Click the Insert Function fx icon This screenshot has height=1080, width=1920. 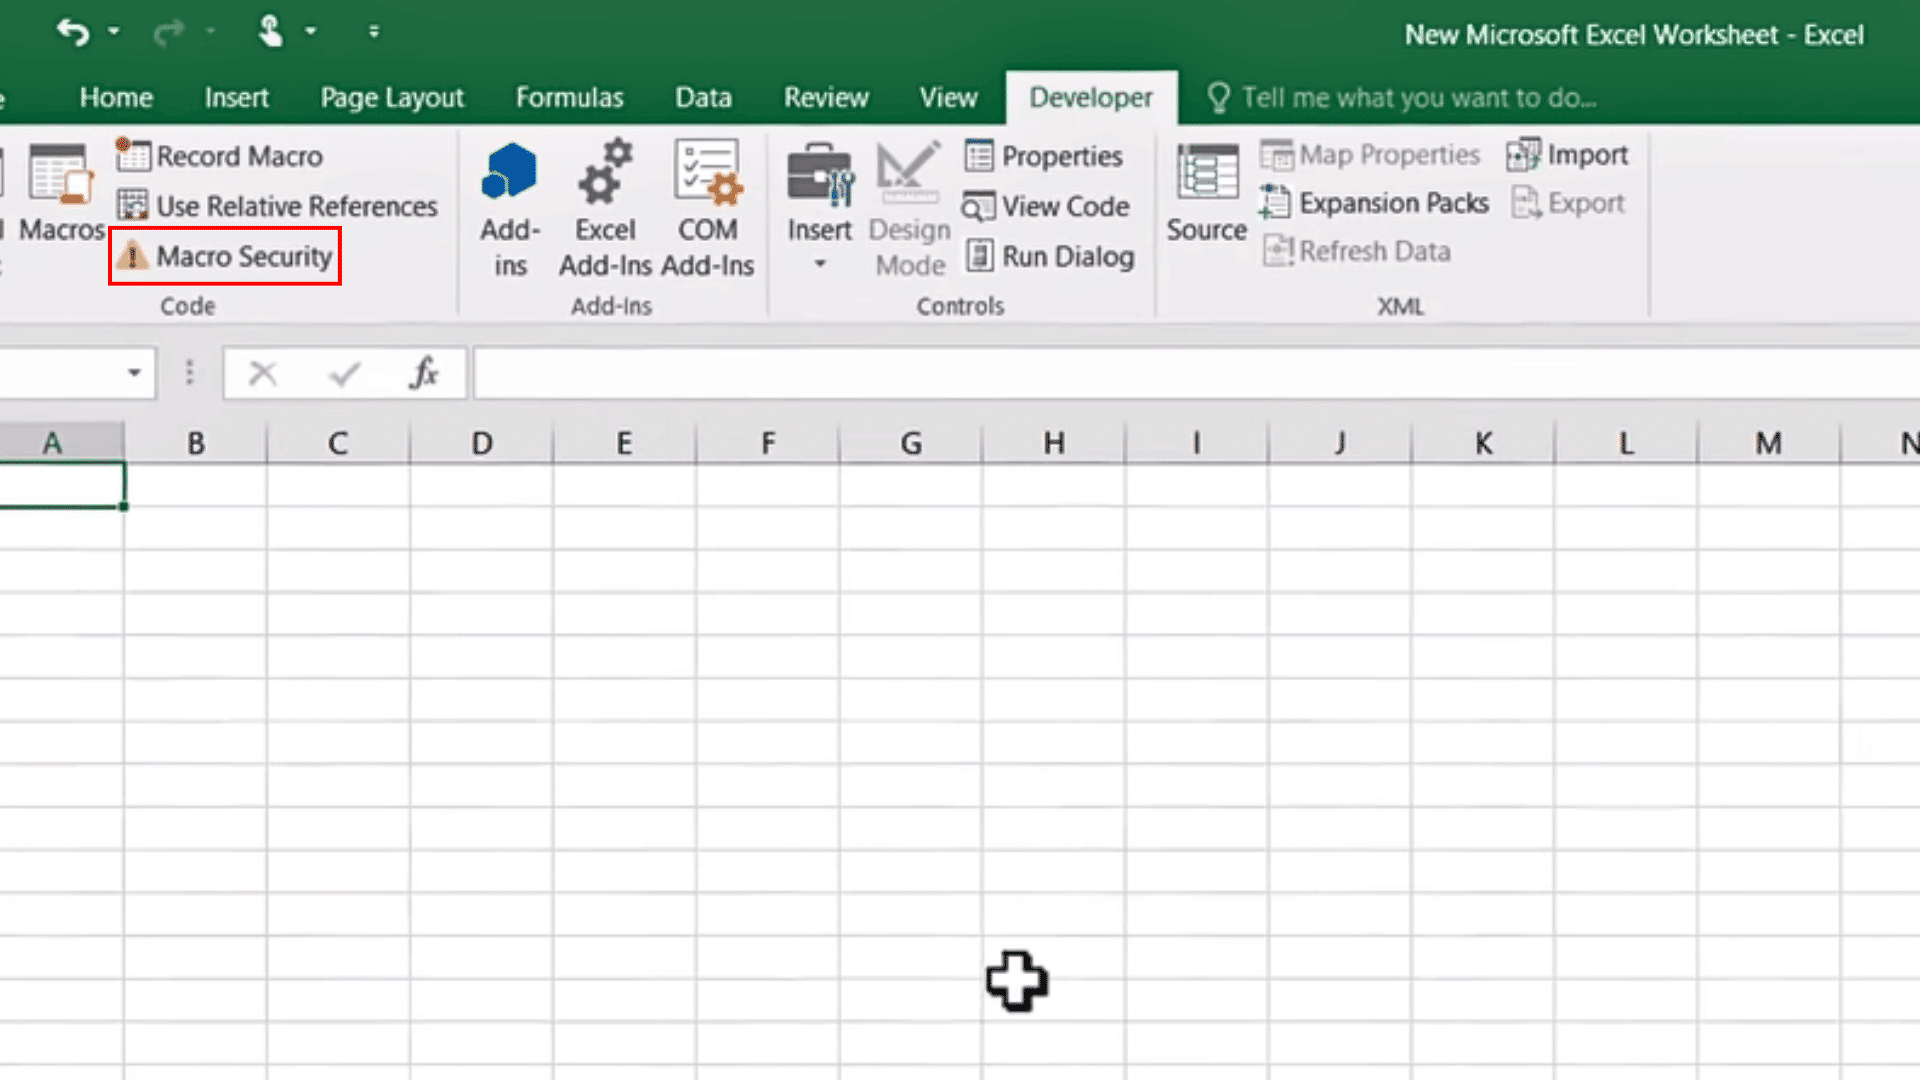(424, 373)
